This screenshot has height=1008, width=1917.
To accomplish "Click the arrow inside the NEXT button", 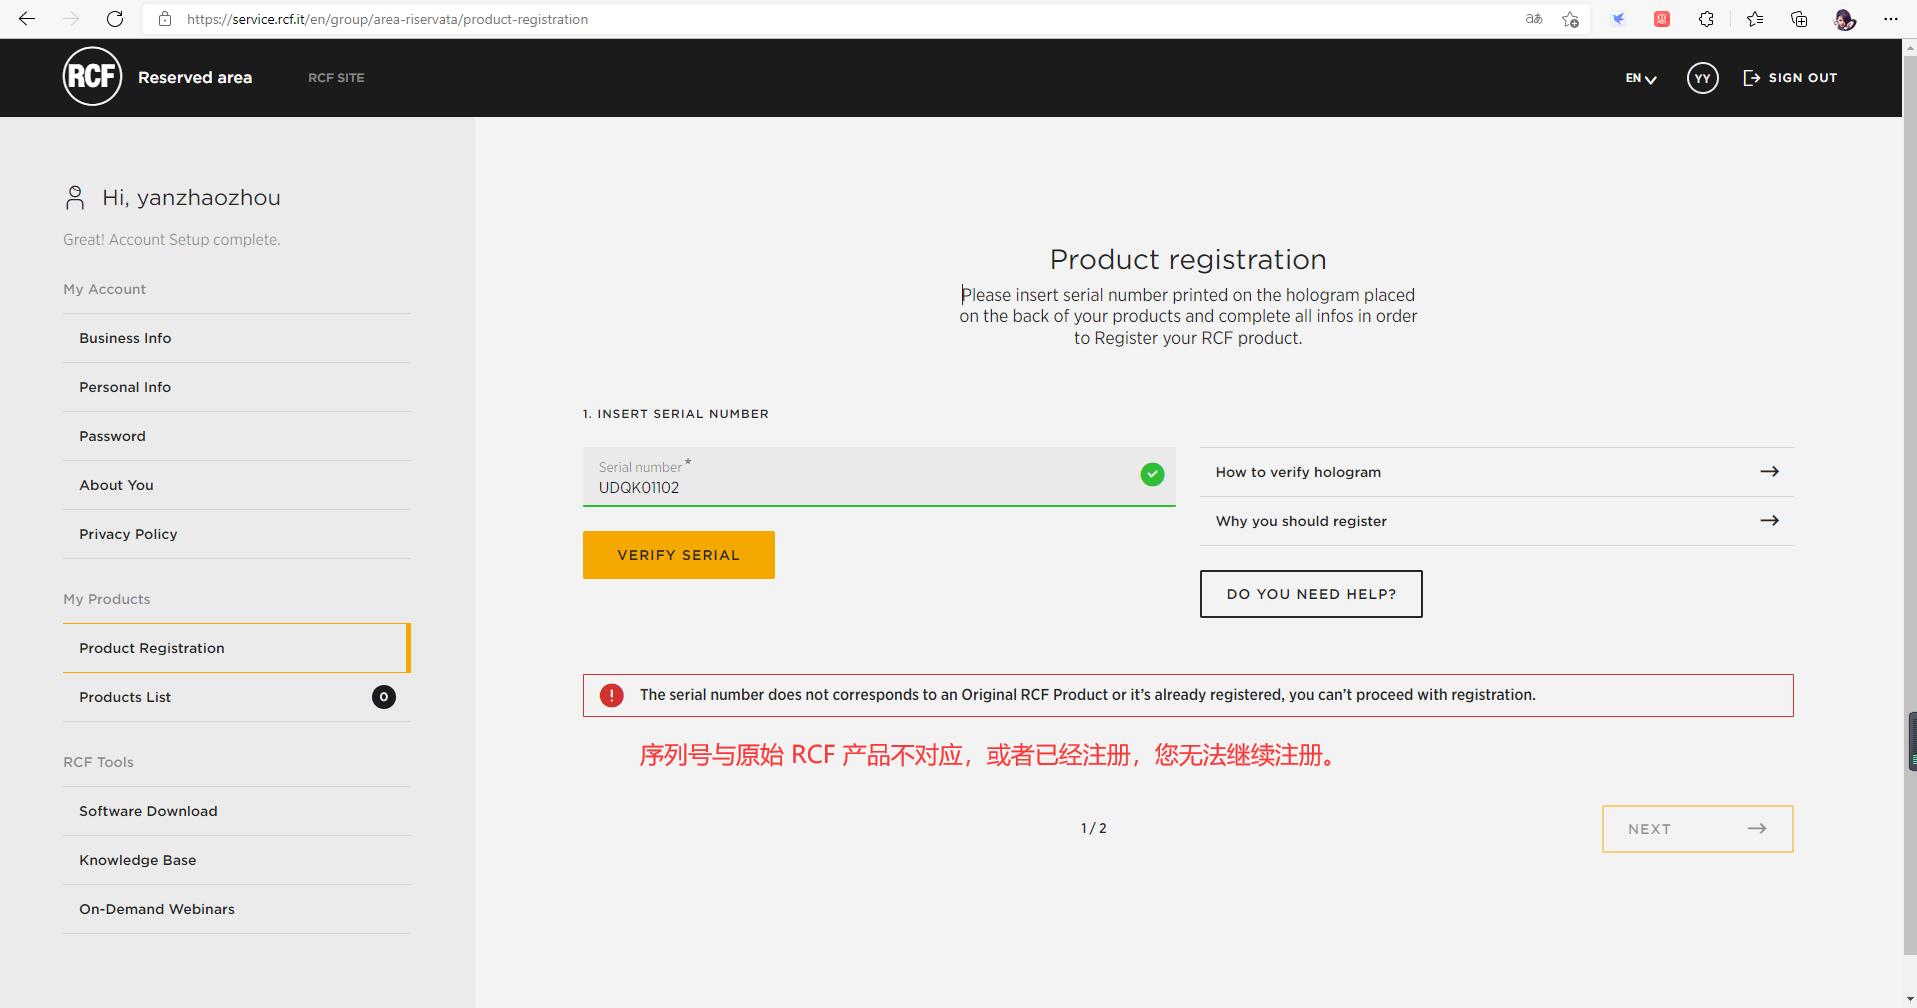I will click(1757, 828).
